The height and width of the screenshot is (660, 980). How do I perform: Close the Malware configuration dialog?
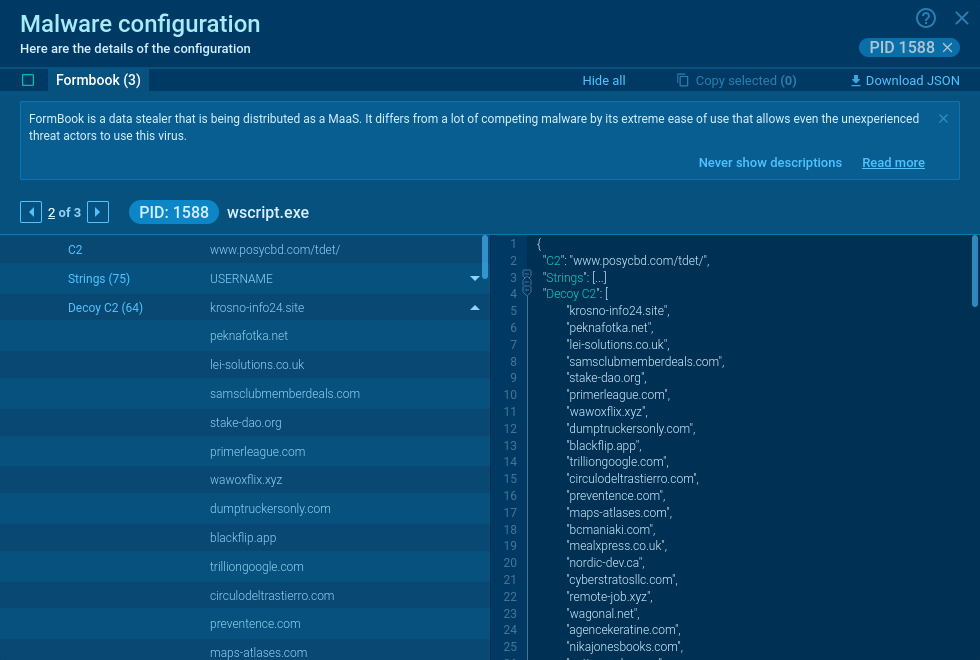click(x=961, y=18)
